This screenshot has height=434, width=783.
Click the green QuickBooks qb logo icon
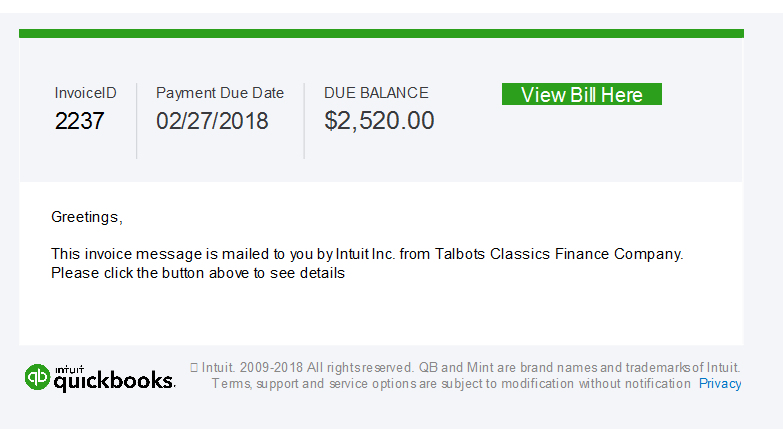click(37, 377)
